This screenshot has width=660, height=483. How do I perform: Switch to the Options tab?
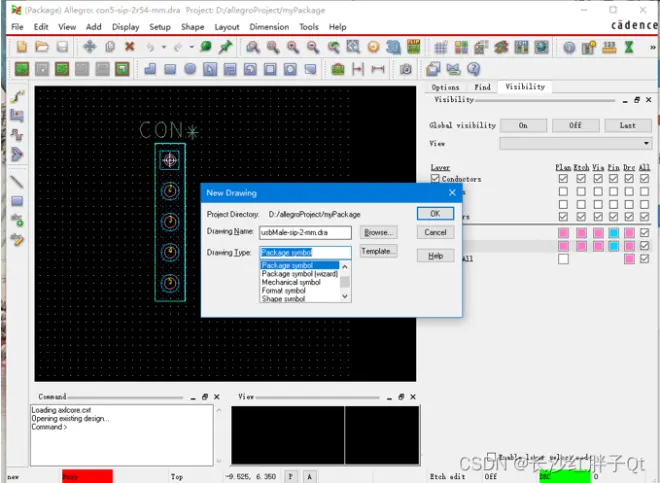click(x=445, y=87)
